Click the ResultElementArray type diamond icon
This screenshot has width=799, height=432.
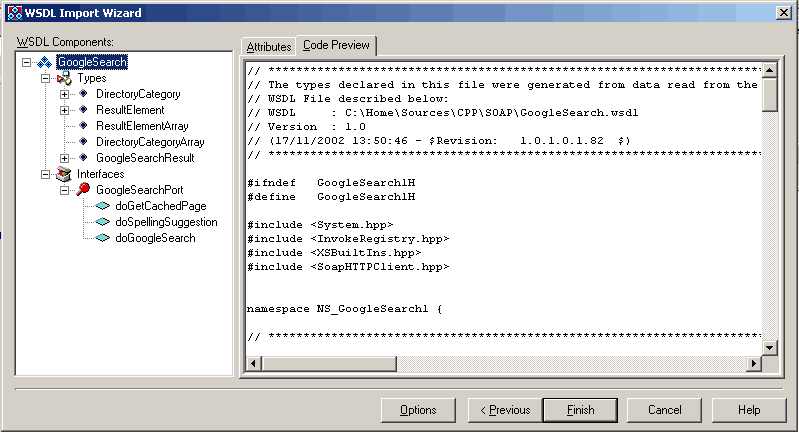tap(83, 126)
